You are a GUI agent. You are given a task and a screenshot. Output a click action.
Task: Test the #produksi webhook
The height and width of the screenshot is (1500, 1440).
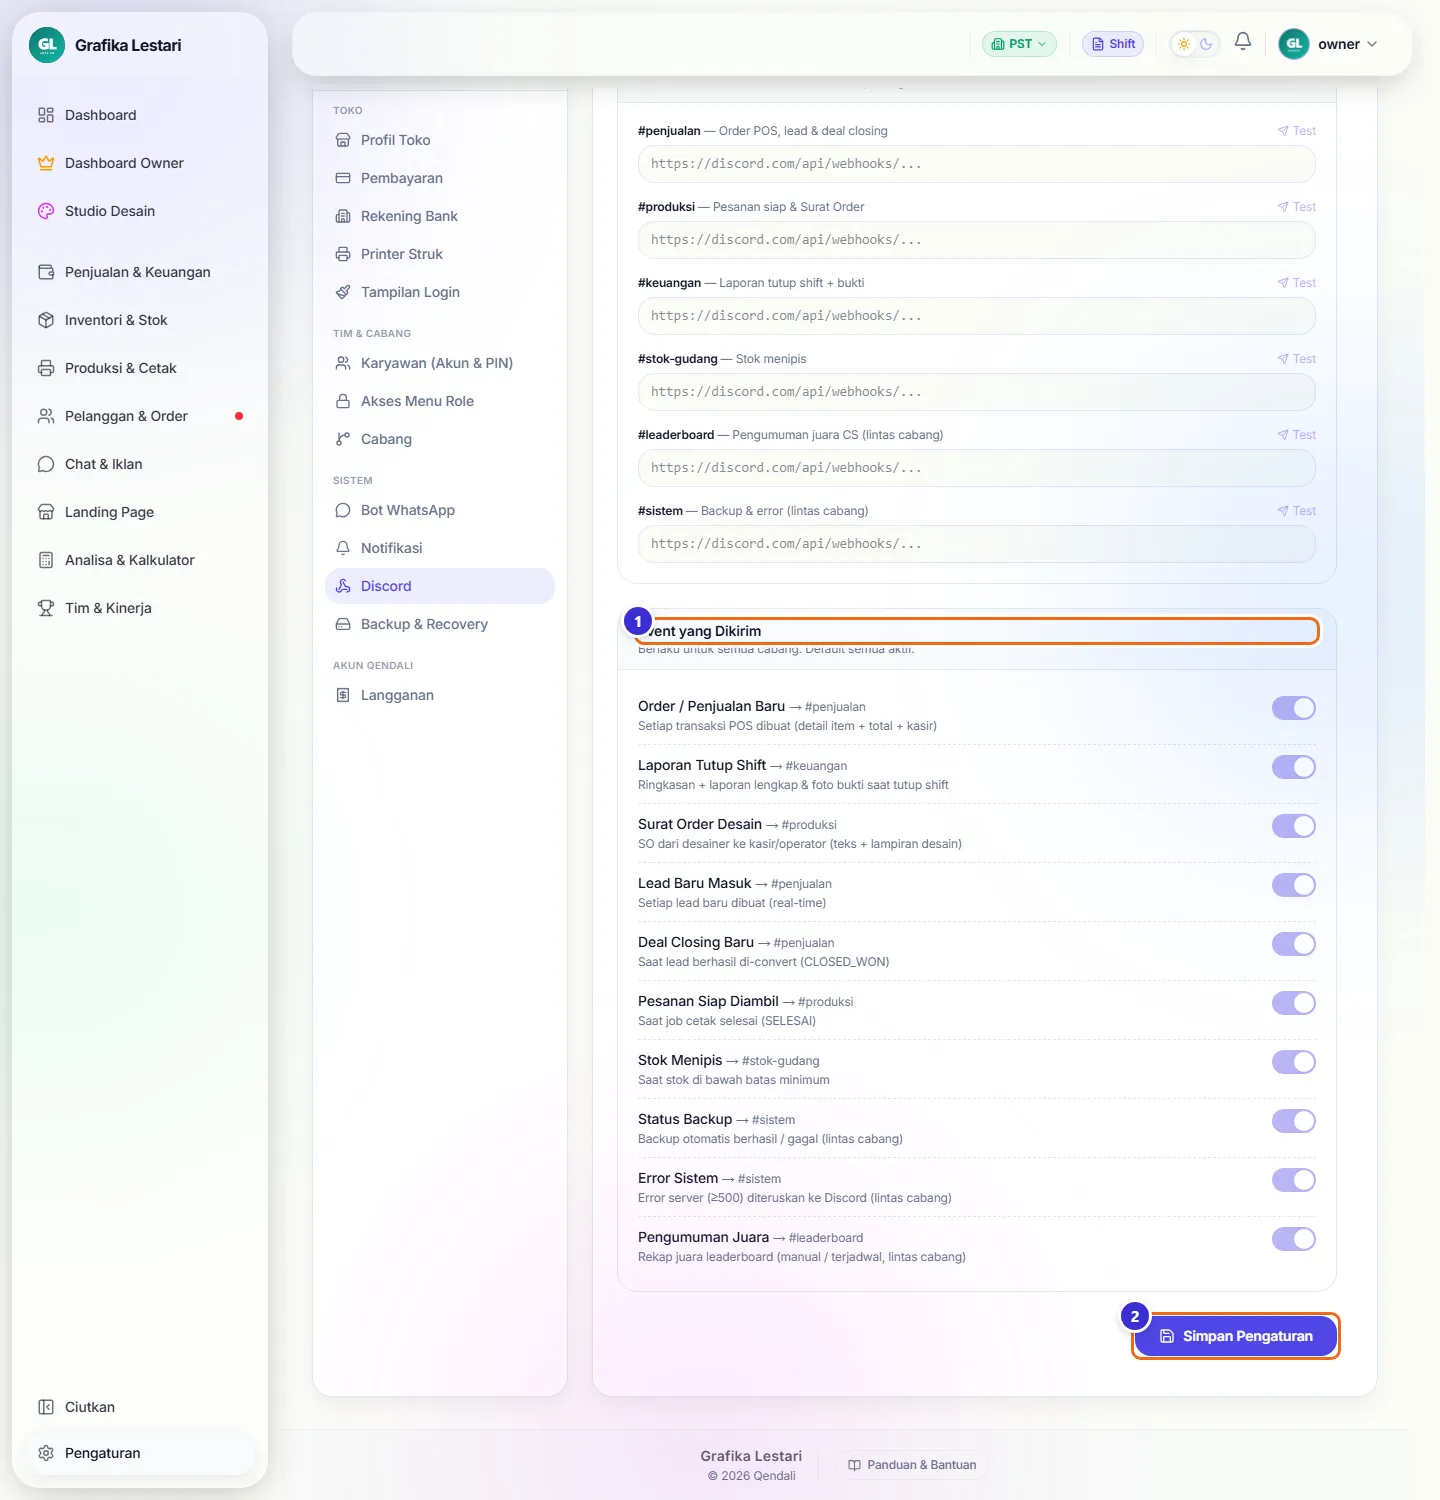[x=1296, y=207]
